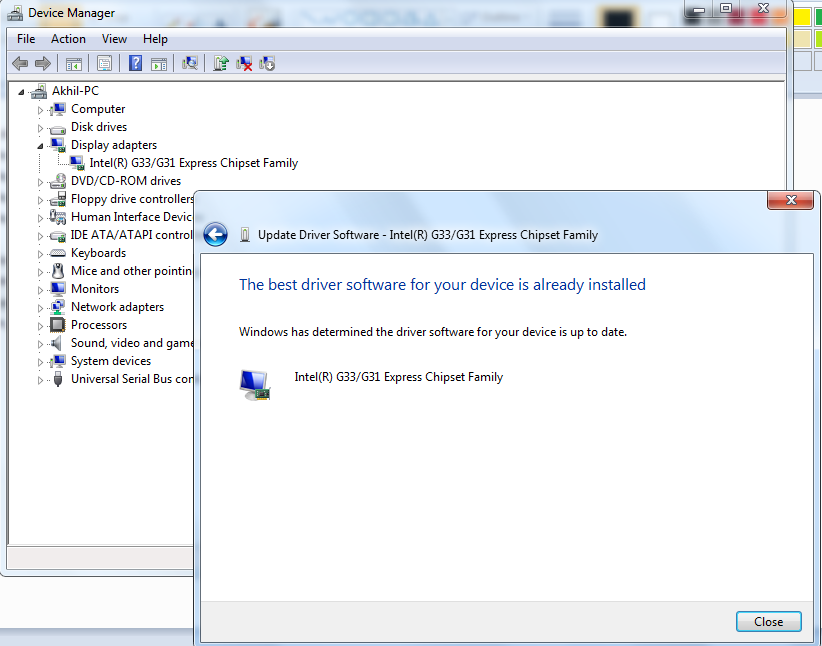Open the Action menu

[x=68, y=39]
